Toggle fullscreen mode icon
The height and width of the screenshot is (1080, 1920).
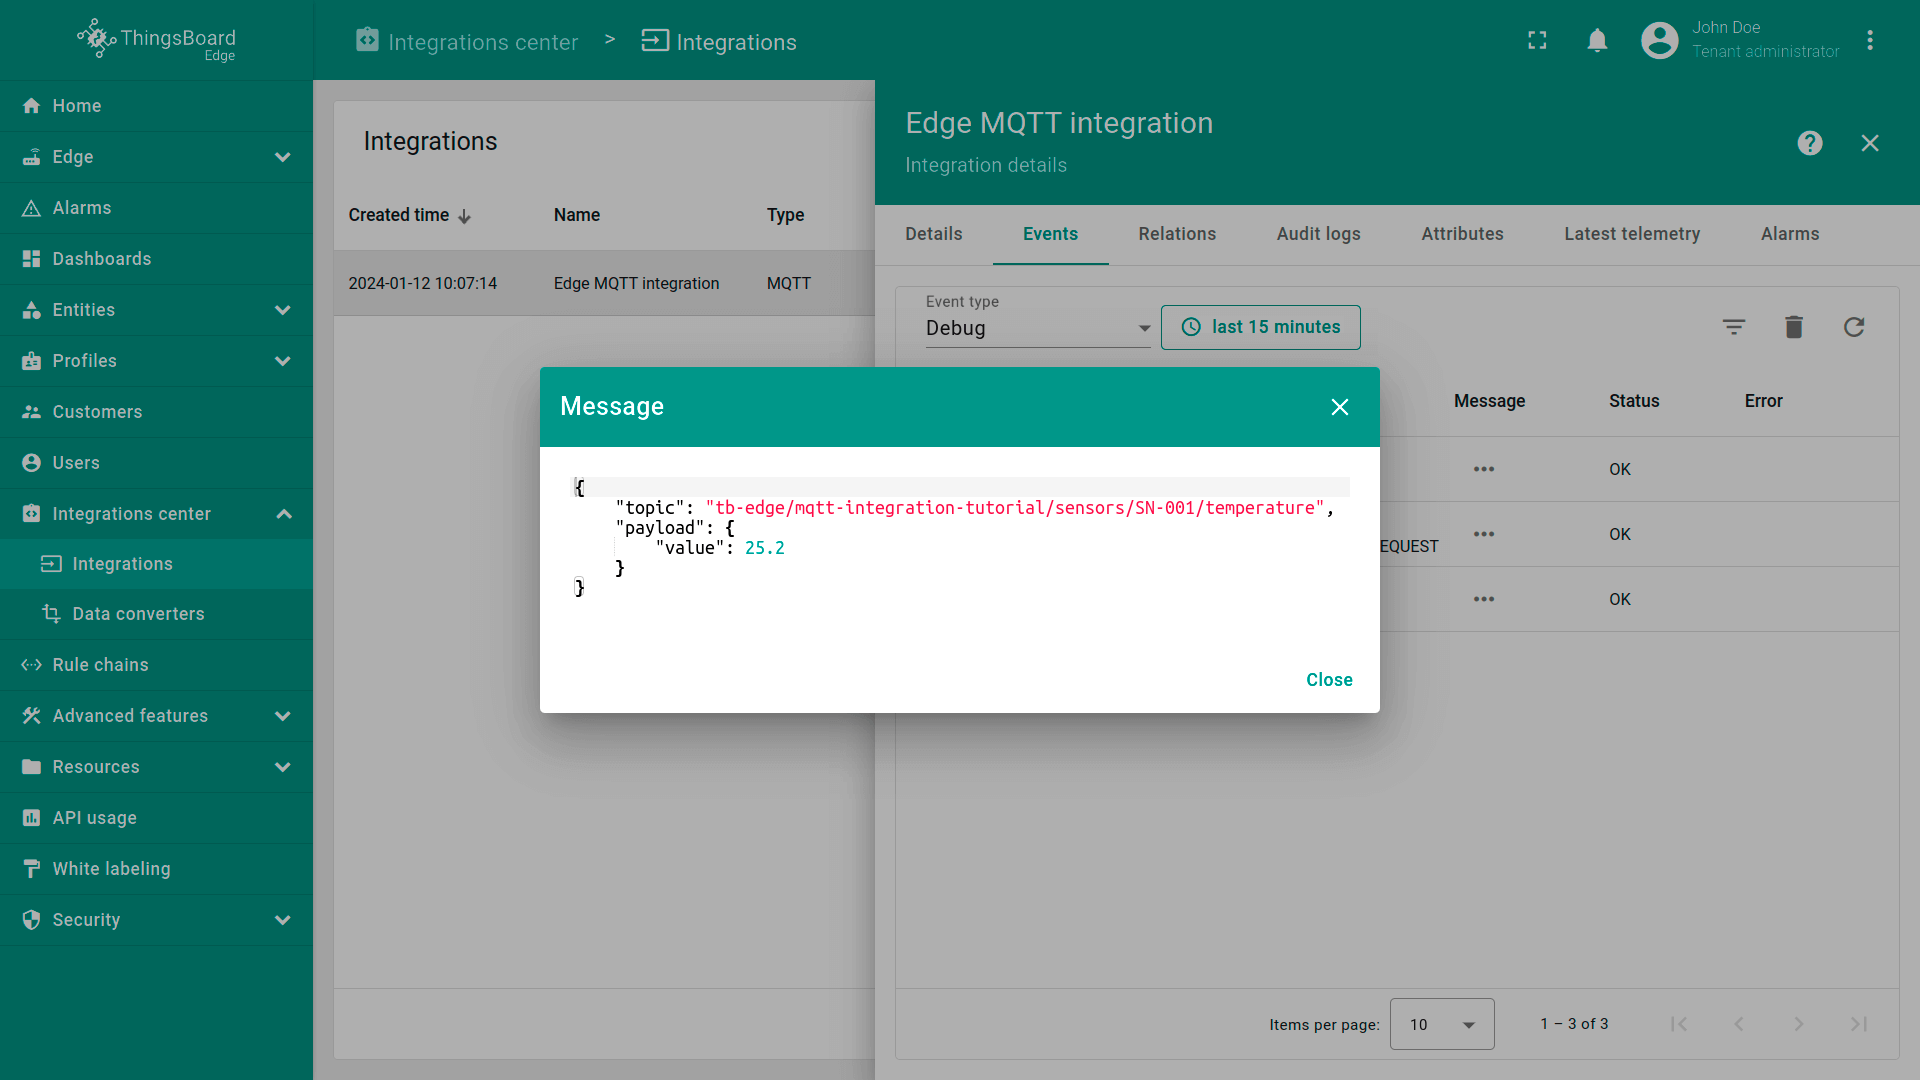tap(1537, 41)
